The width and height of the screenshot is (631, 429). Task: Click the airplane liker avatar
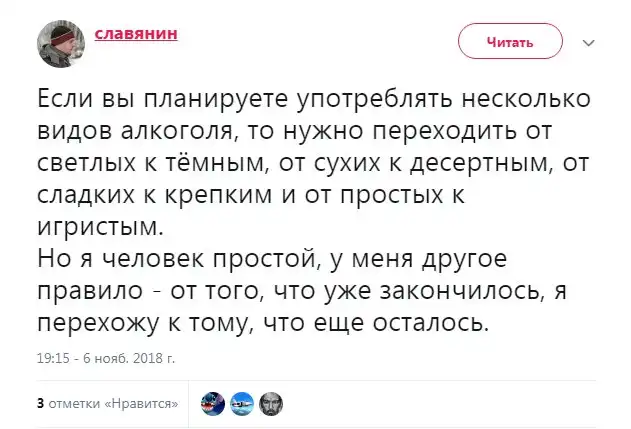click(241, 403)
